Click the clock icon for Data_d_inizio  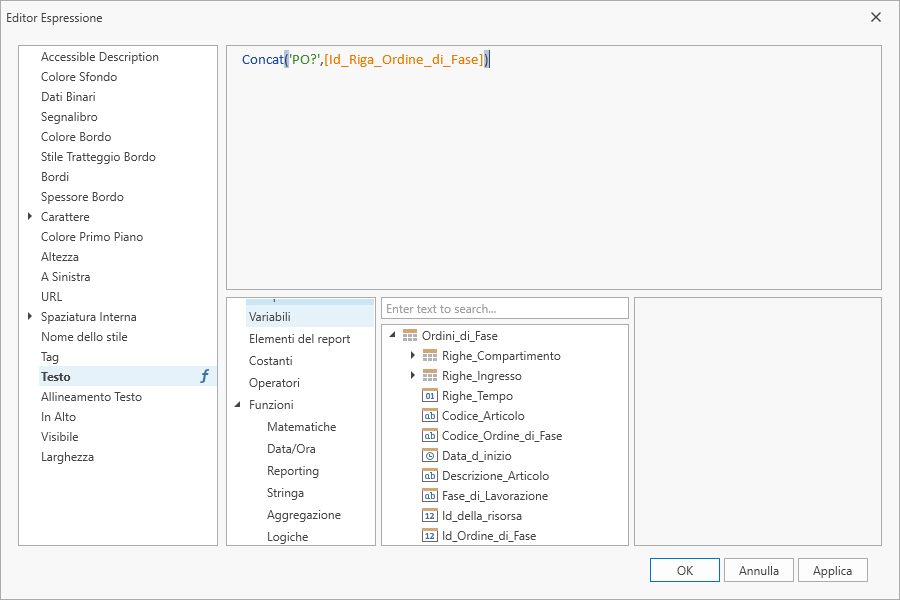(430, 456)
